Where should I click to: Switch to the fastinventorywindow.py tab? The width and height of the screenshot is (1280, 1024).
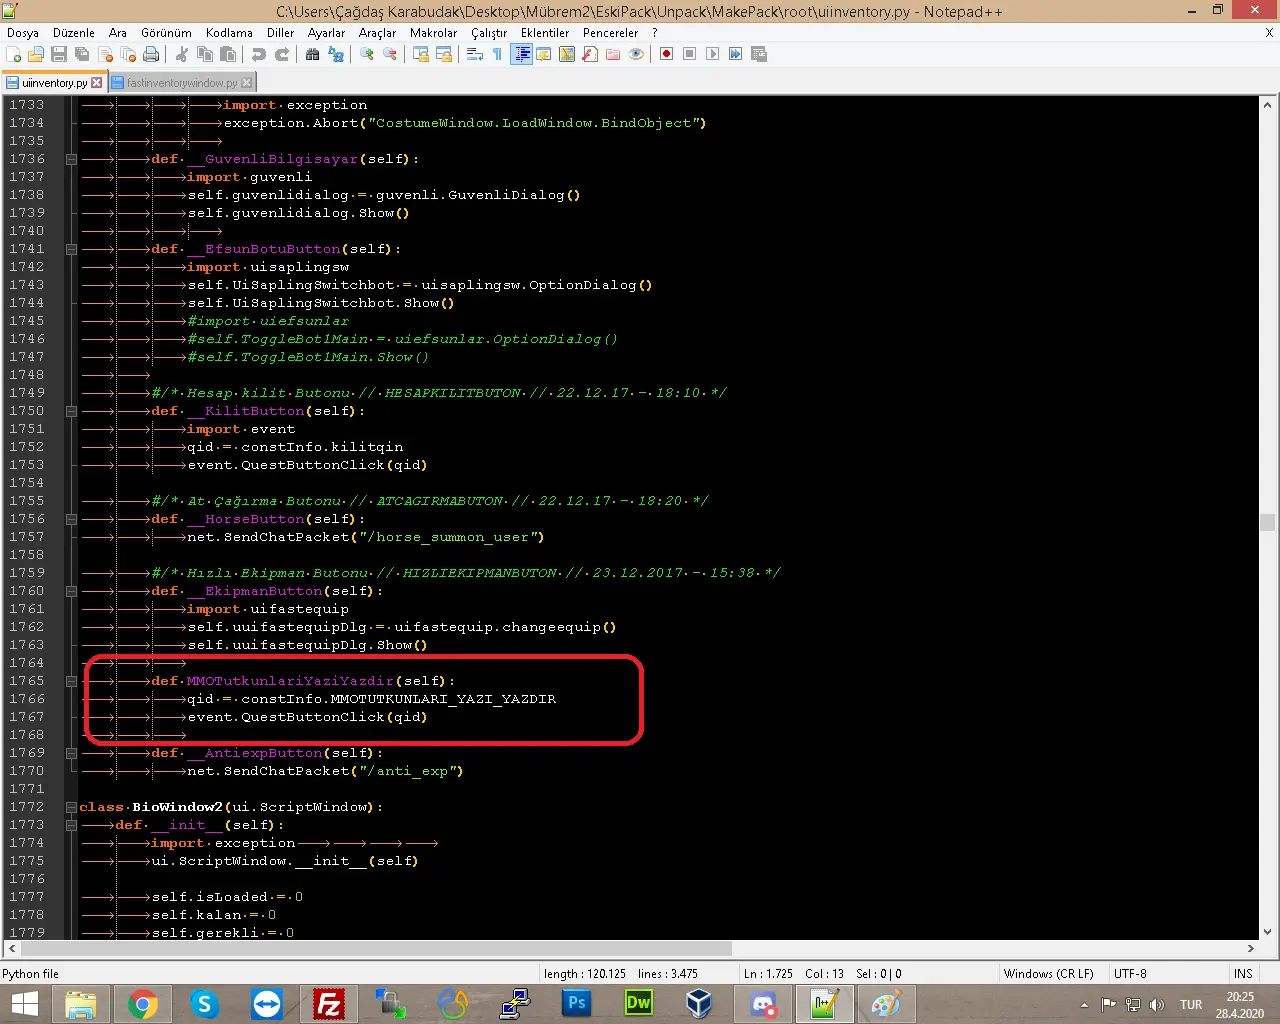point(182,83)
